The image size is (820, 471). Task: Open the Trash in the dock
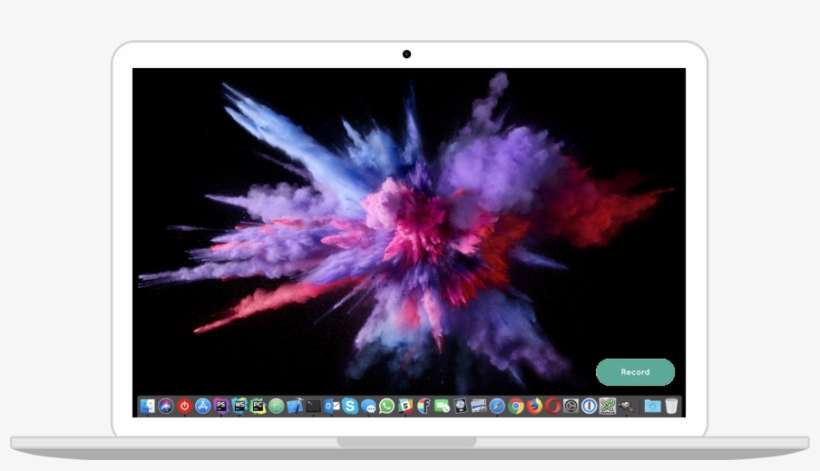(672, 406)
